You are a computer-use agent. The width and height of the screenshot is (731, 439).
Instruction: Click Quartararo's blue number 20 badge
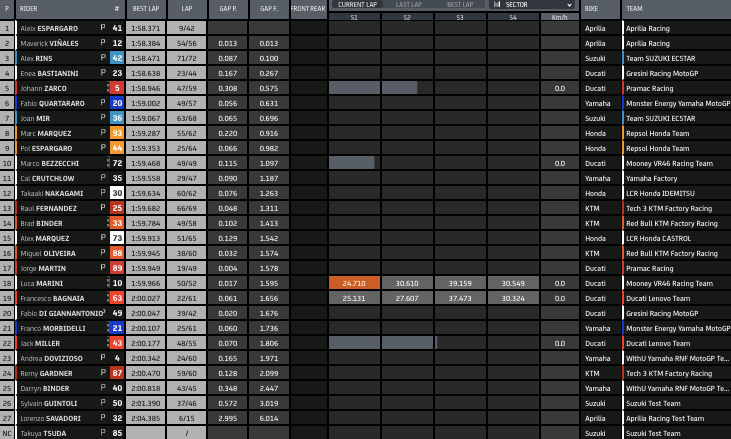117,103
